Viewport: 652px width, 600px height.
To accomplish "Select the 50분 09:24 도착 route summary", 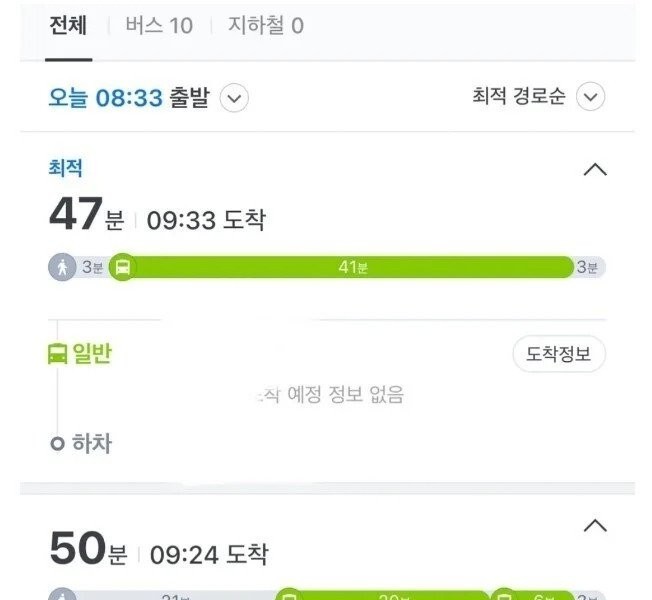I will (x=160, y=549).
